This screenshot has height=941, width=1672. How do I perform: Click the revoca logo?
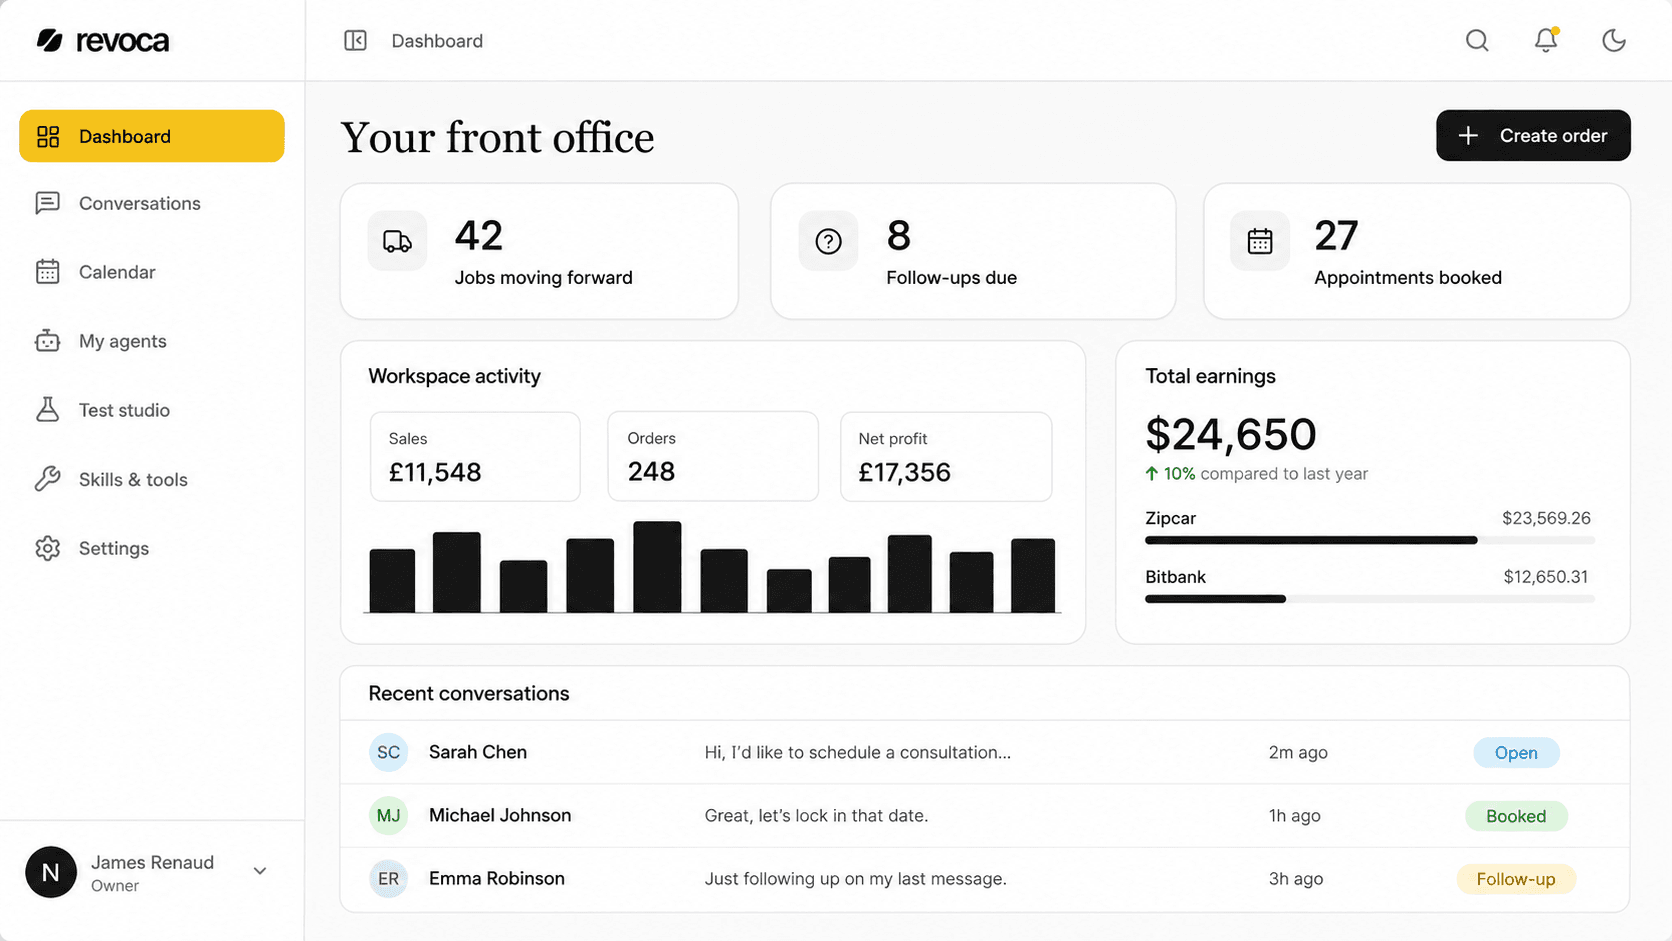point(103,41)
